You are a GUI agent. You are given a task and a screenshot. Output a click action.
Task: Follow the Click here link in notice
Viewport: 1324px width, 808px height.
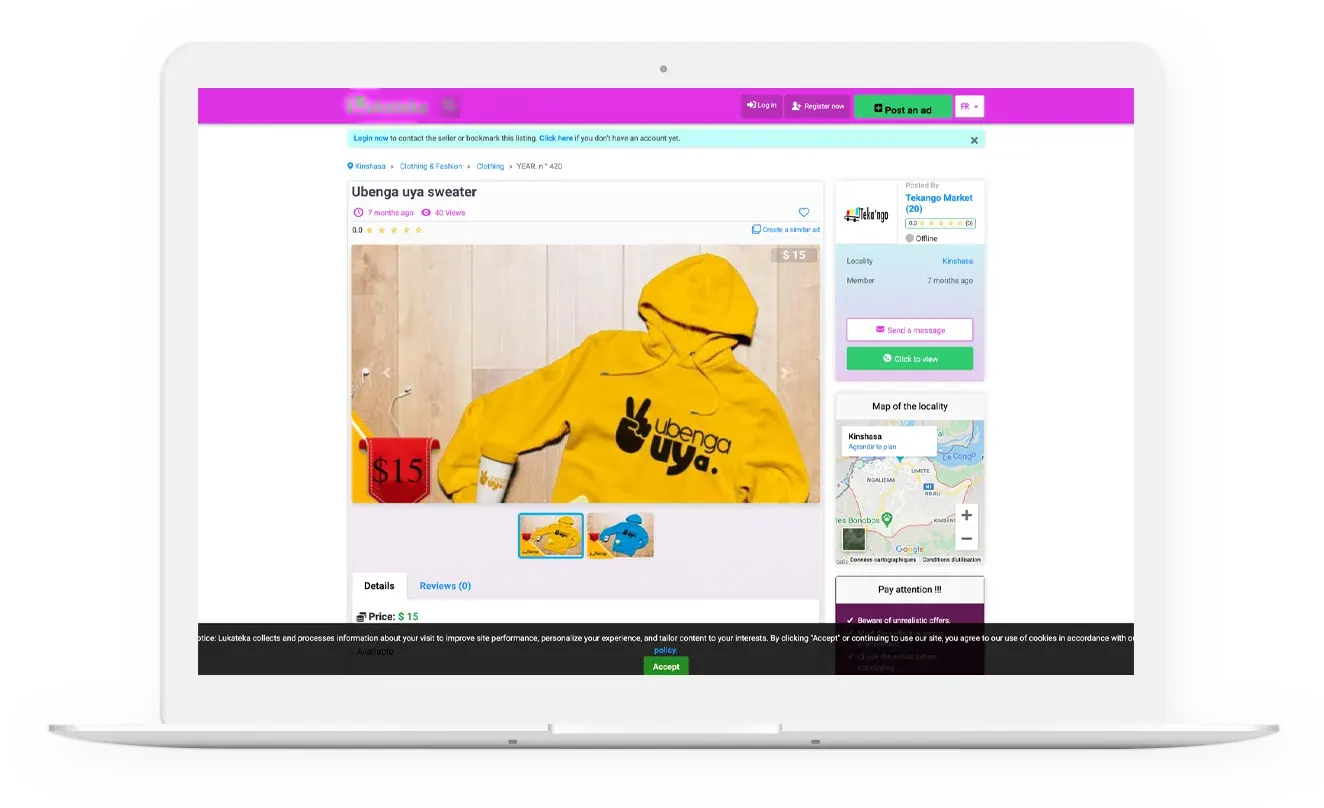click(x=556, y=138)
